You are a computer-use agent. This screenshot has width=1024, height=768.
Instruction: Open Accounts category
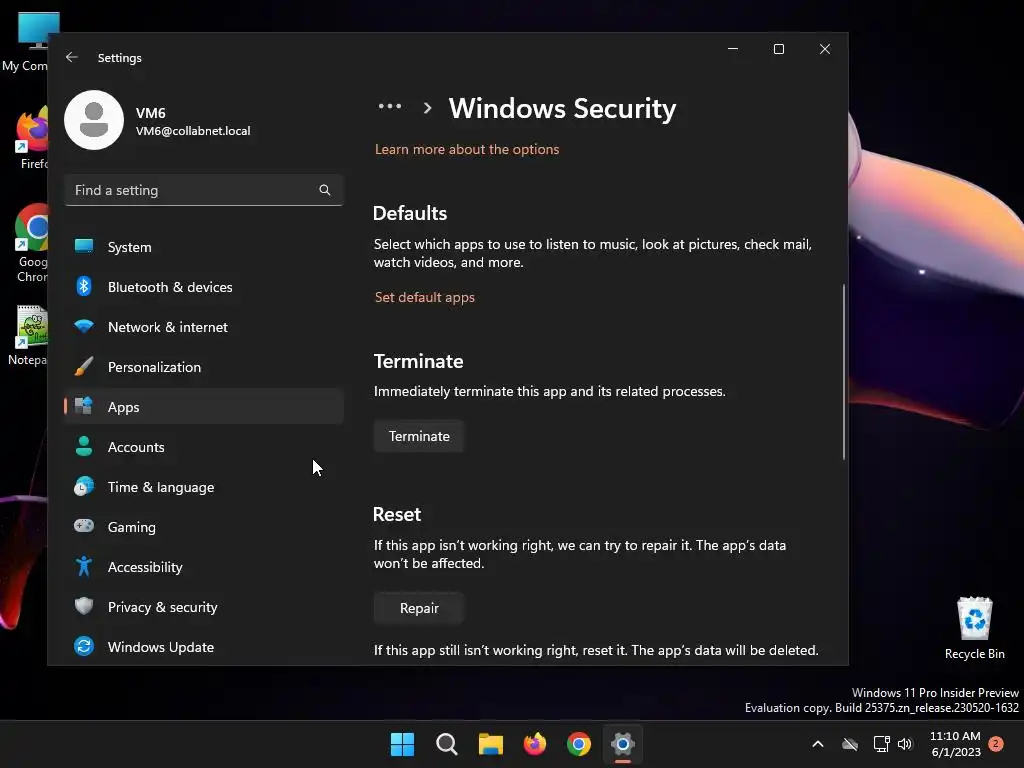(204, 447)
